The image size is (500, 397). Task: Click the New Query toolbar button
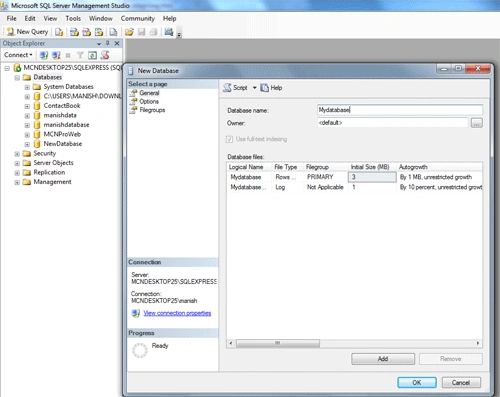(27, 32)
